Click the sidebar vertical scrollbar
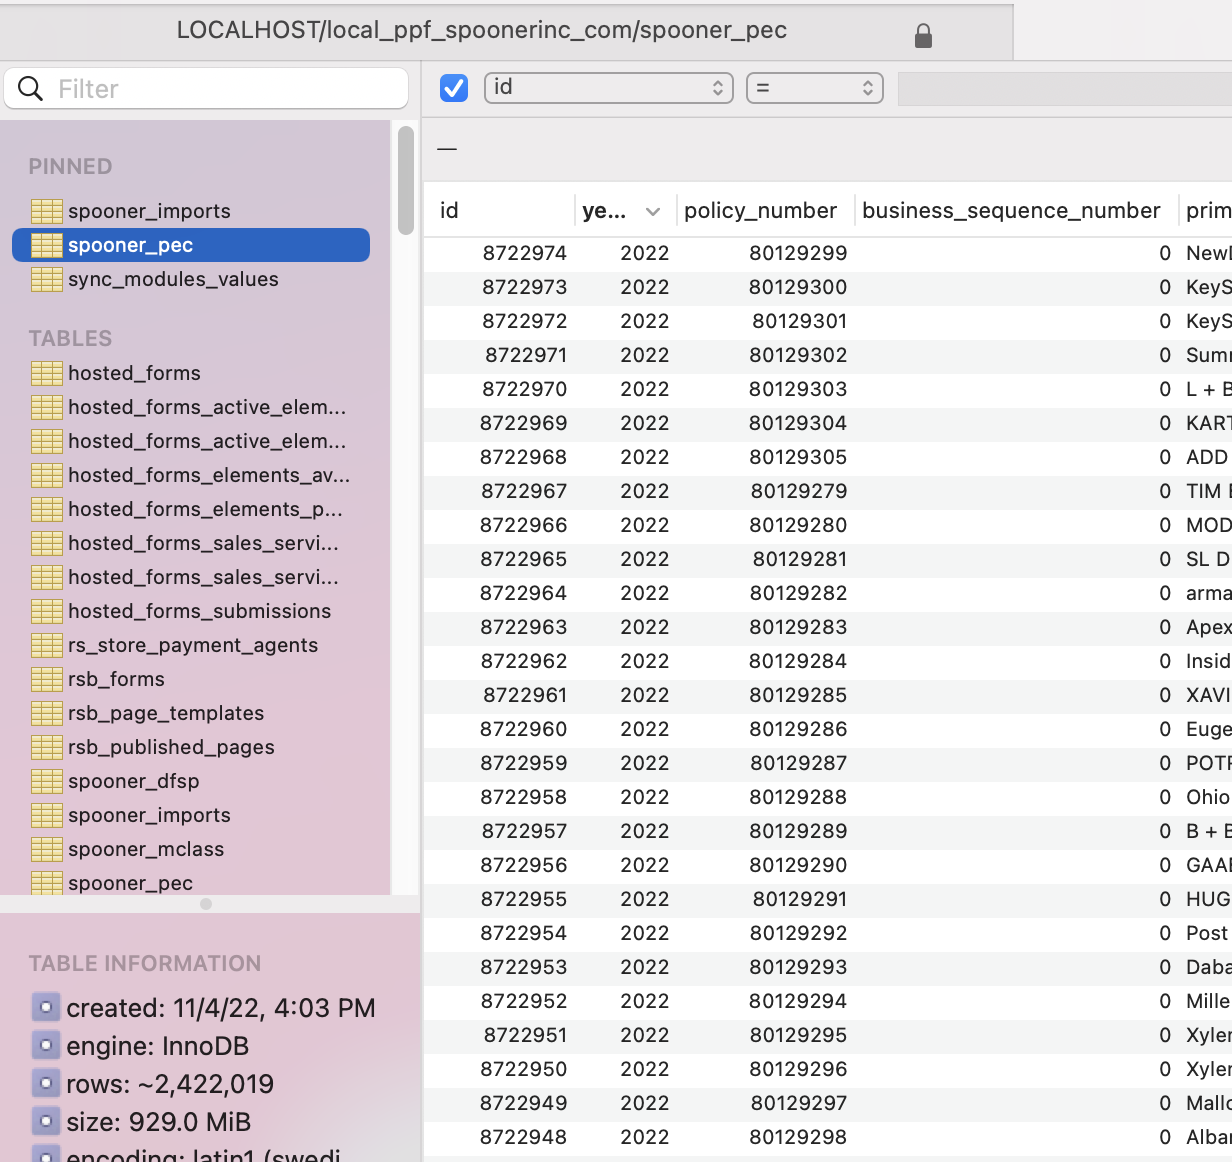This screenshot has height=1162, width=1232. click(x=405, y=180)
